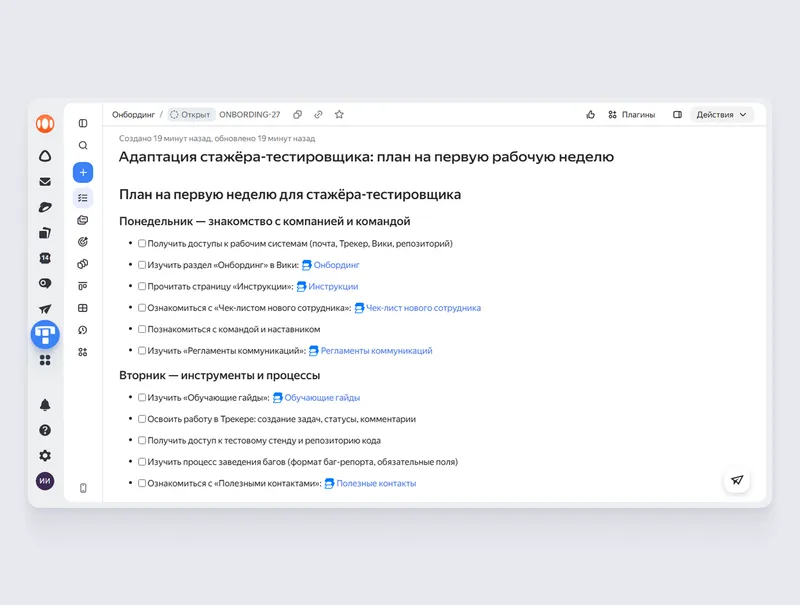Open help question mark icon
The image size is (800, 605).
tap(45, 431)
